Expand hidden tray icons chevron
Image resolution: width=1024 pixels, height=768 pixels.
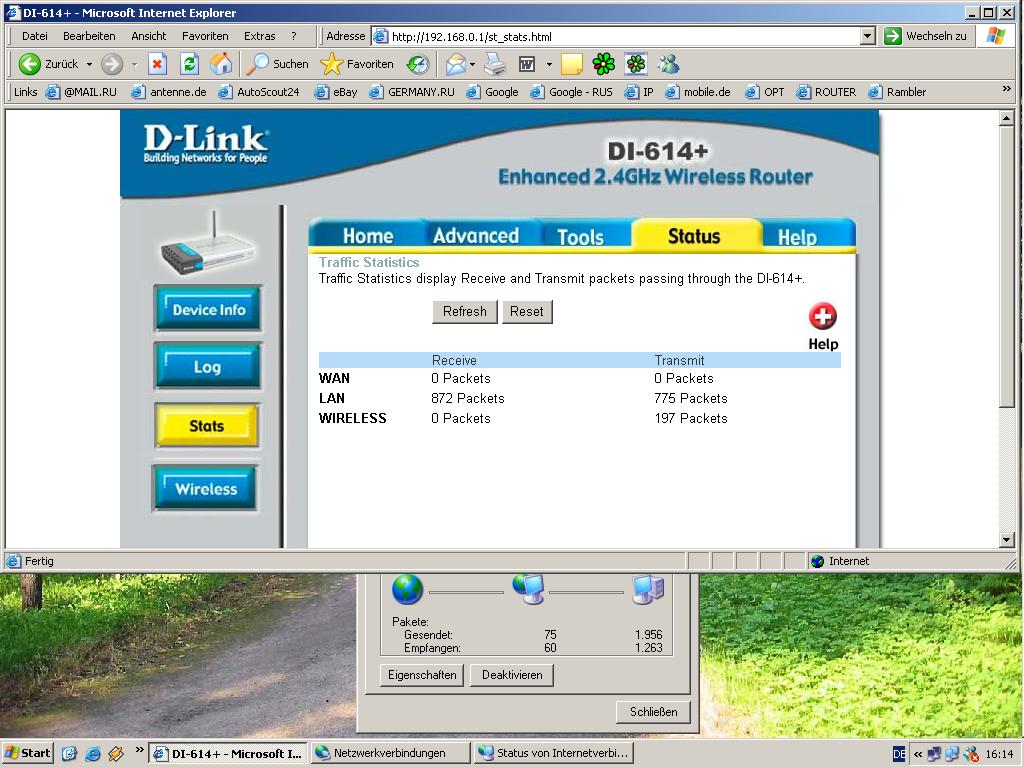[x=918, y=754]
